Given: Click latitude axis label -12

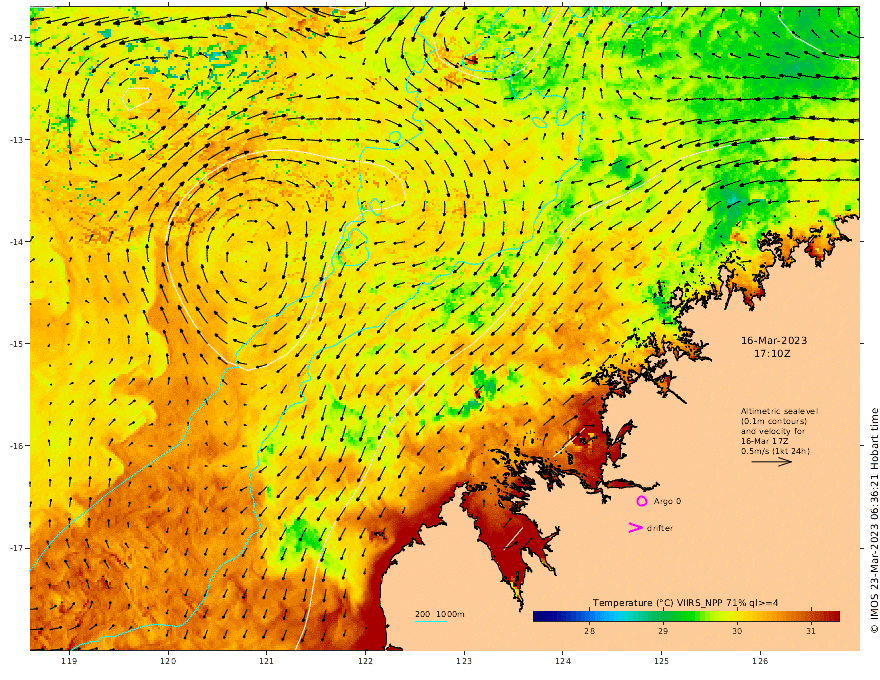Looking at the screenshot, I should coord(16,37).
